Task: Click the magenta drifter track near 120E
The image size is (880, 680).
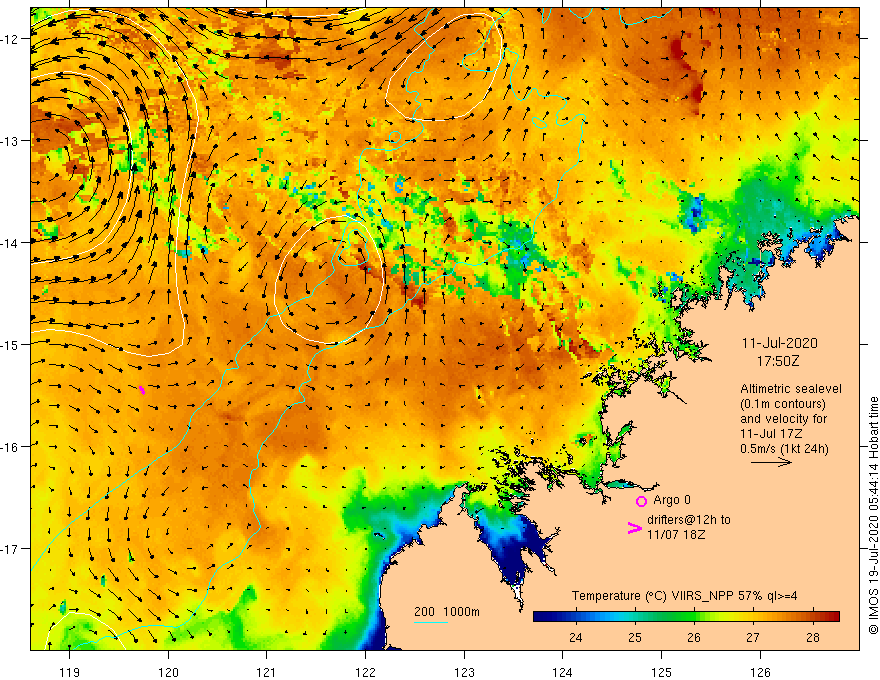Action: [x=142, y=389]
